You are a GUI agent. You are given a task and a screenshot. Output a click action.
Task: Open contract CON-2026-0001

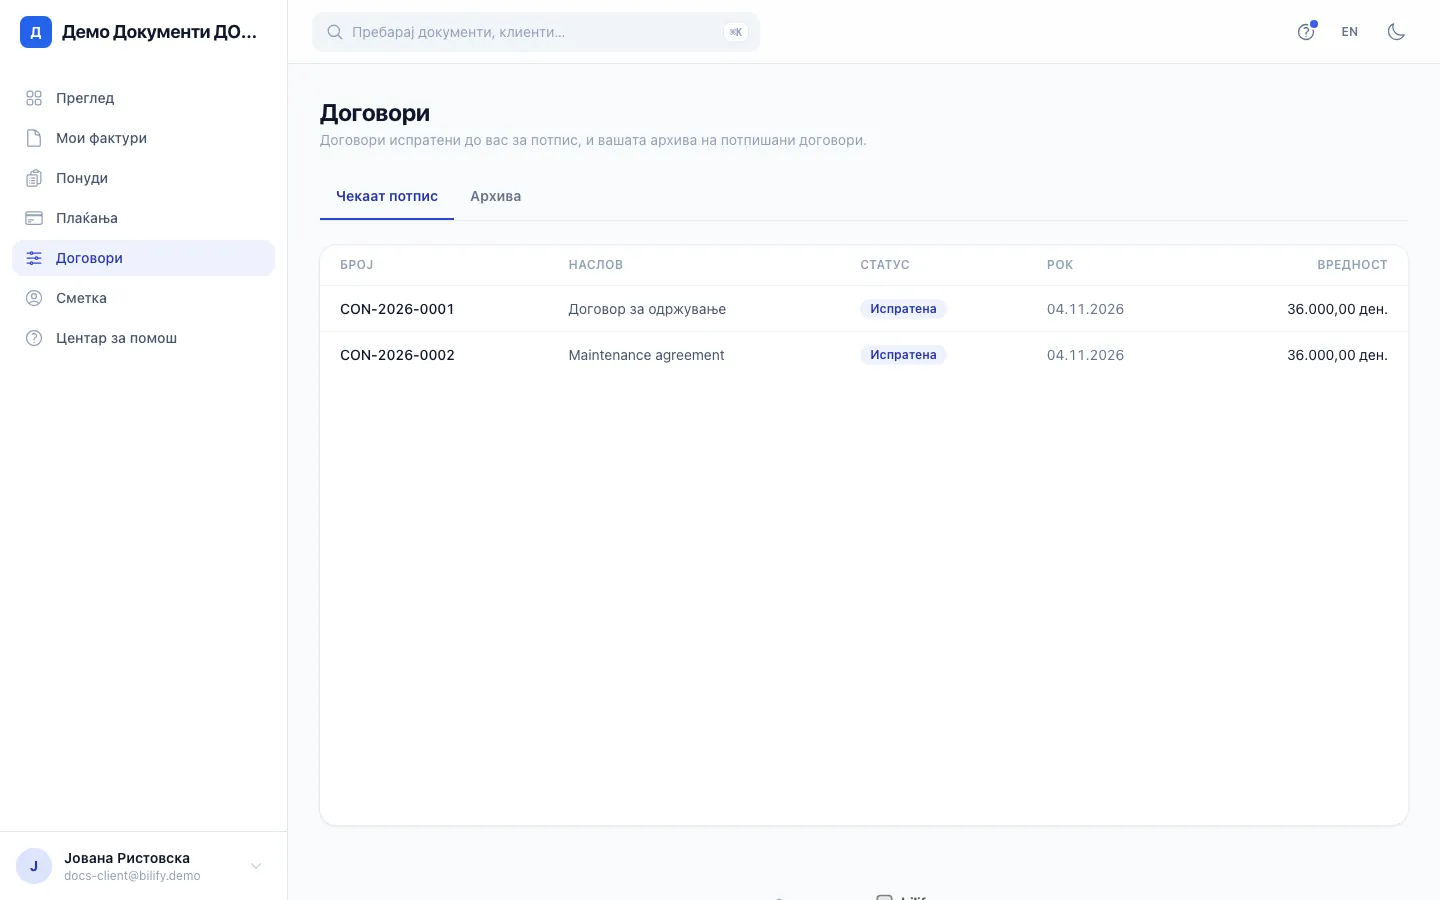[397, 309]
